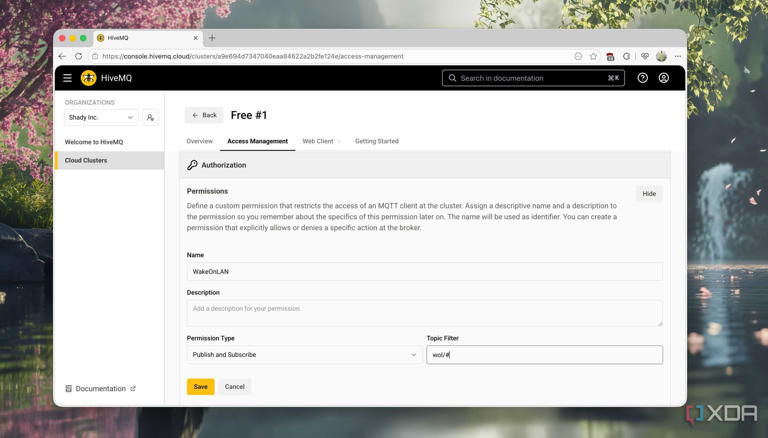The width and height of the screenshot is (768, 438).
Task: Open Welcome to HiveMQ sidebar item
Action: [x=94, y=142]
